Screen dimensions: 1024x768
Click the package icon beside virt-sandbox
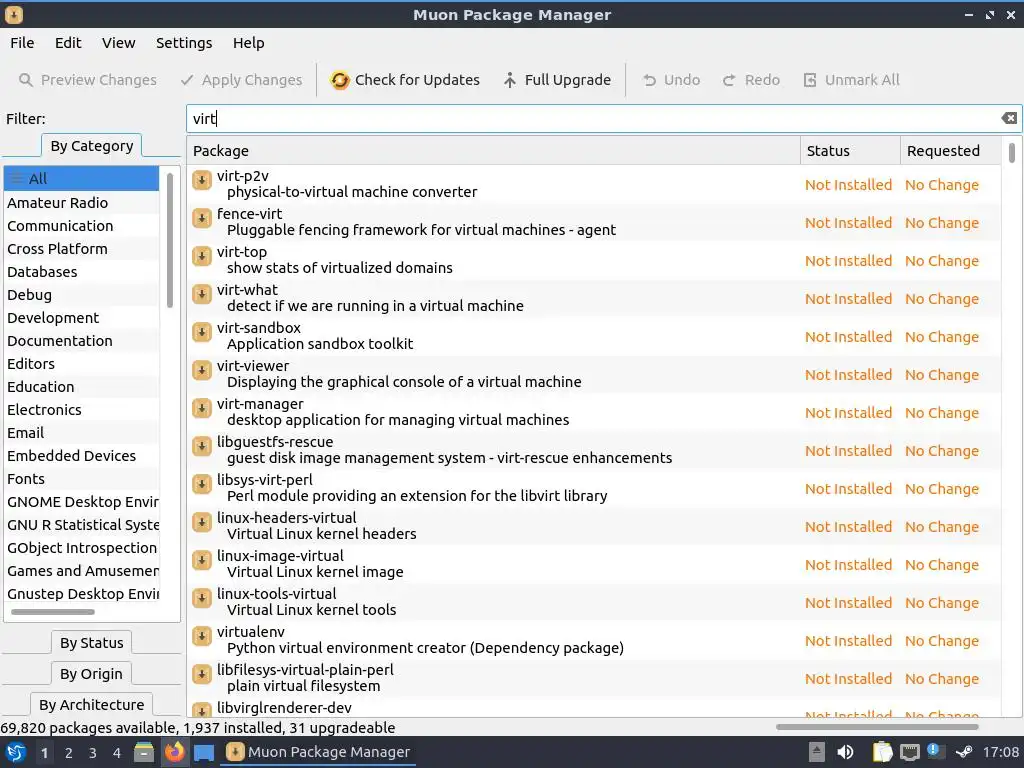pyautogui.click(x=202, y=332)
